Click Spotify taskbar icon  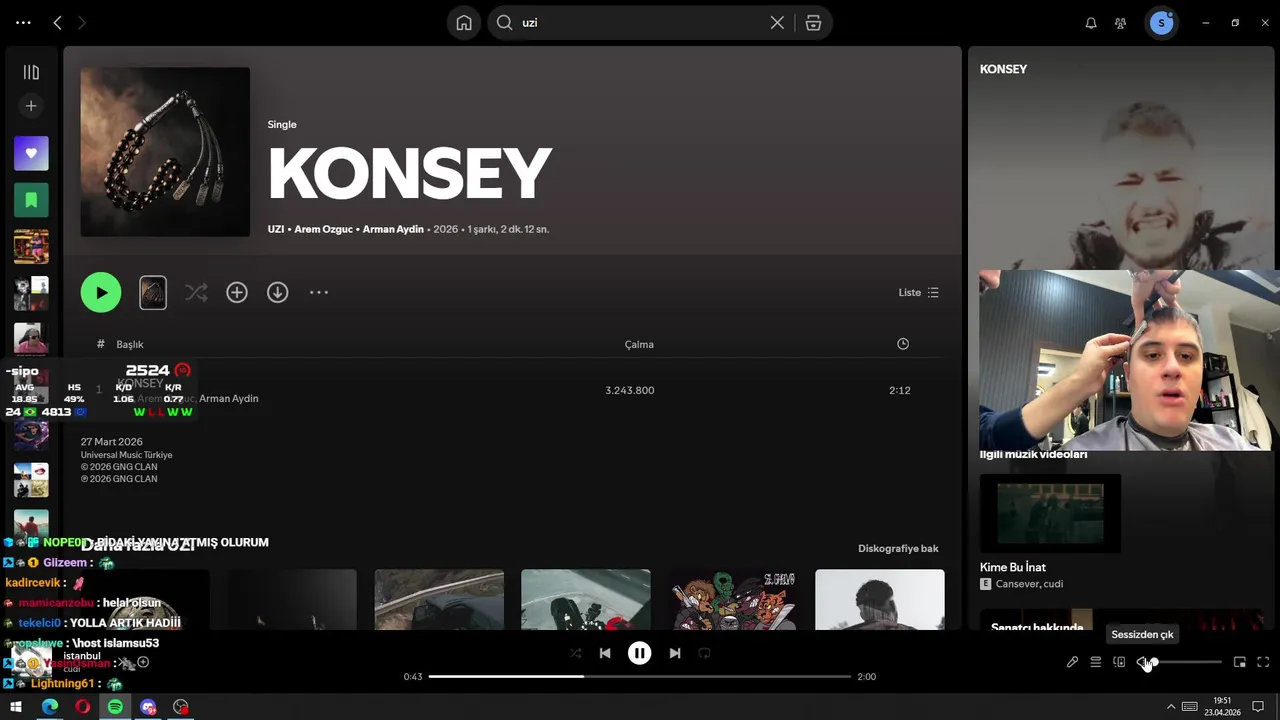115,707
